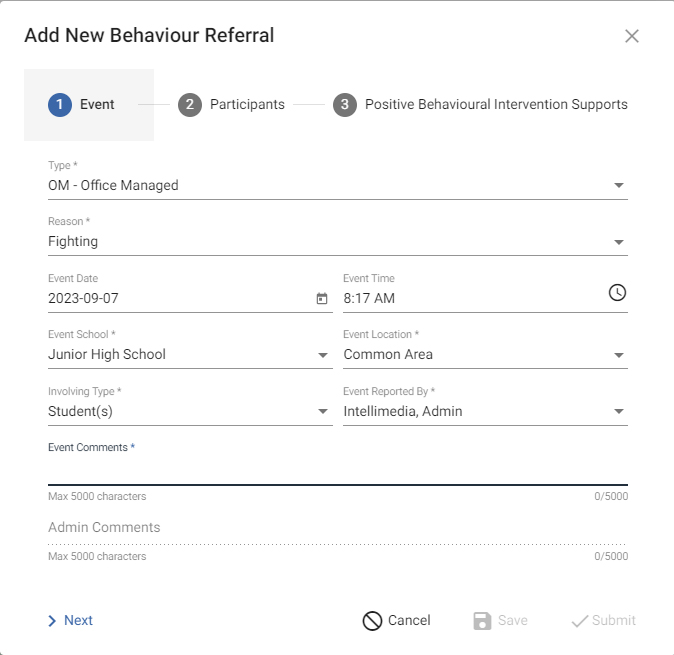Open the Event Reported By dropdown
The image size is (674, 655).
click(x=618, y=411)
